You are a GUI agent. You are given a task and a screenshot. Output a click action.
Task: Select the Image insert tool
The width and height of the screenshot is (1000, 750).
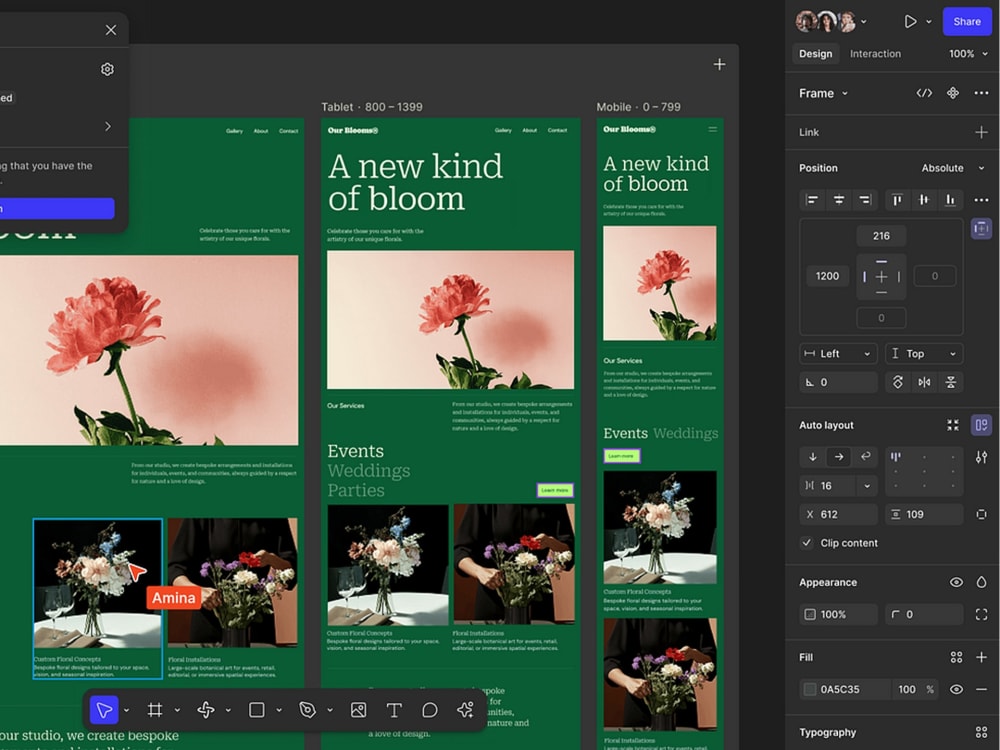pos(358,710)
